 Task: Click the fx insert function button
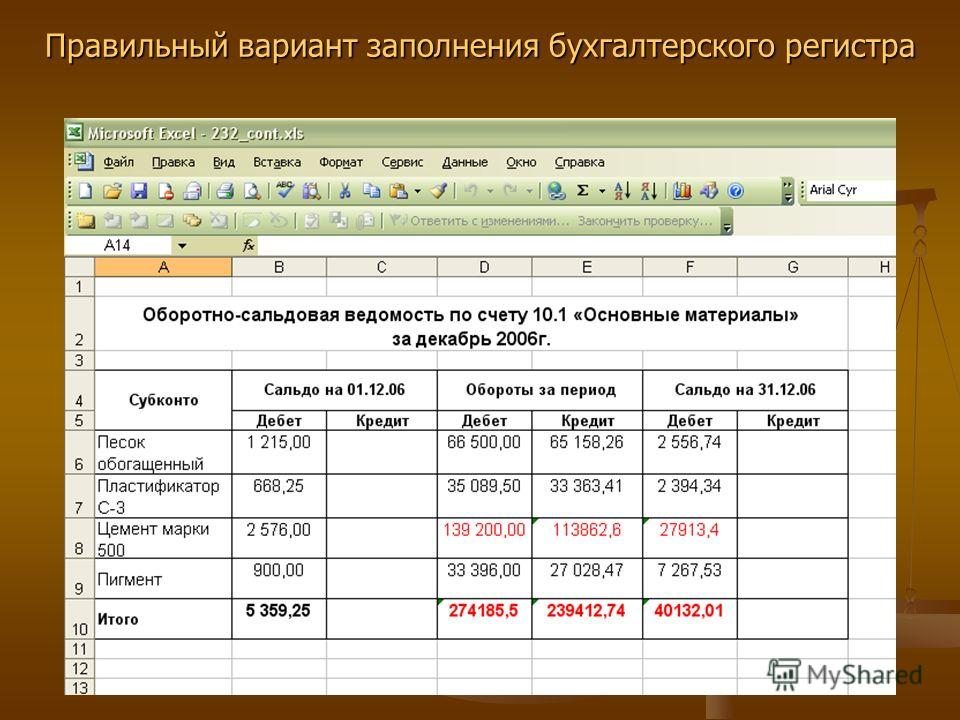tap(248, 246)
